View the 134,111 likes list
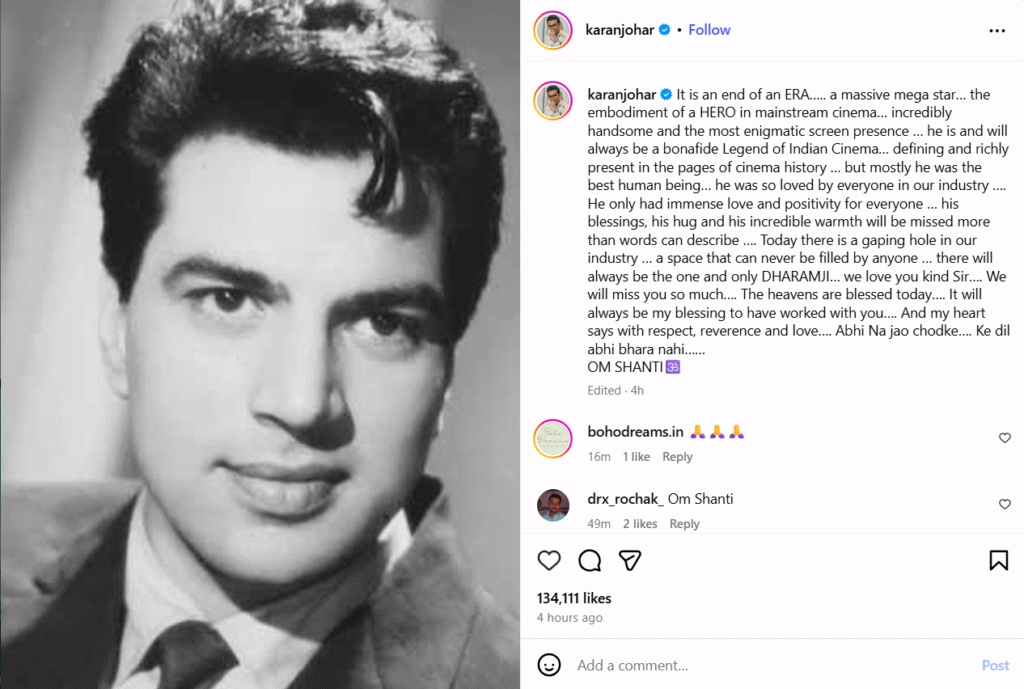 [x=574, y=598]
